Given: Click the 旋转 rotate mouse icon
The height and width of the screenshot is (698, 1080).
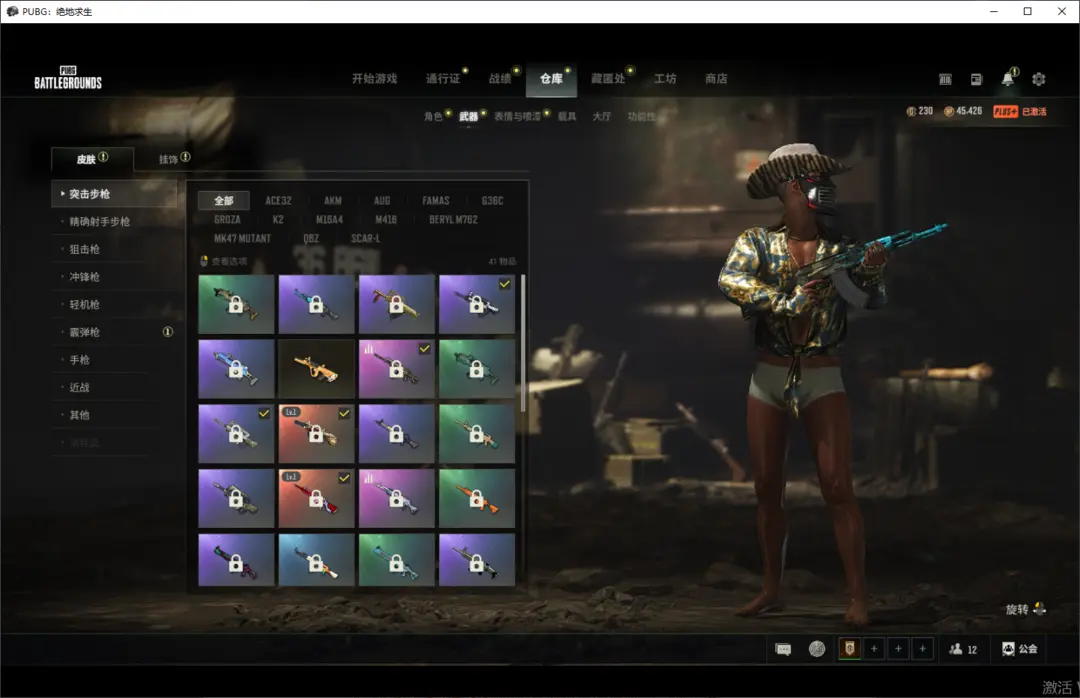Looking at the screenshot, I should coord(1039,609).
